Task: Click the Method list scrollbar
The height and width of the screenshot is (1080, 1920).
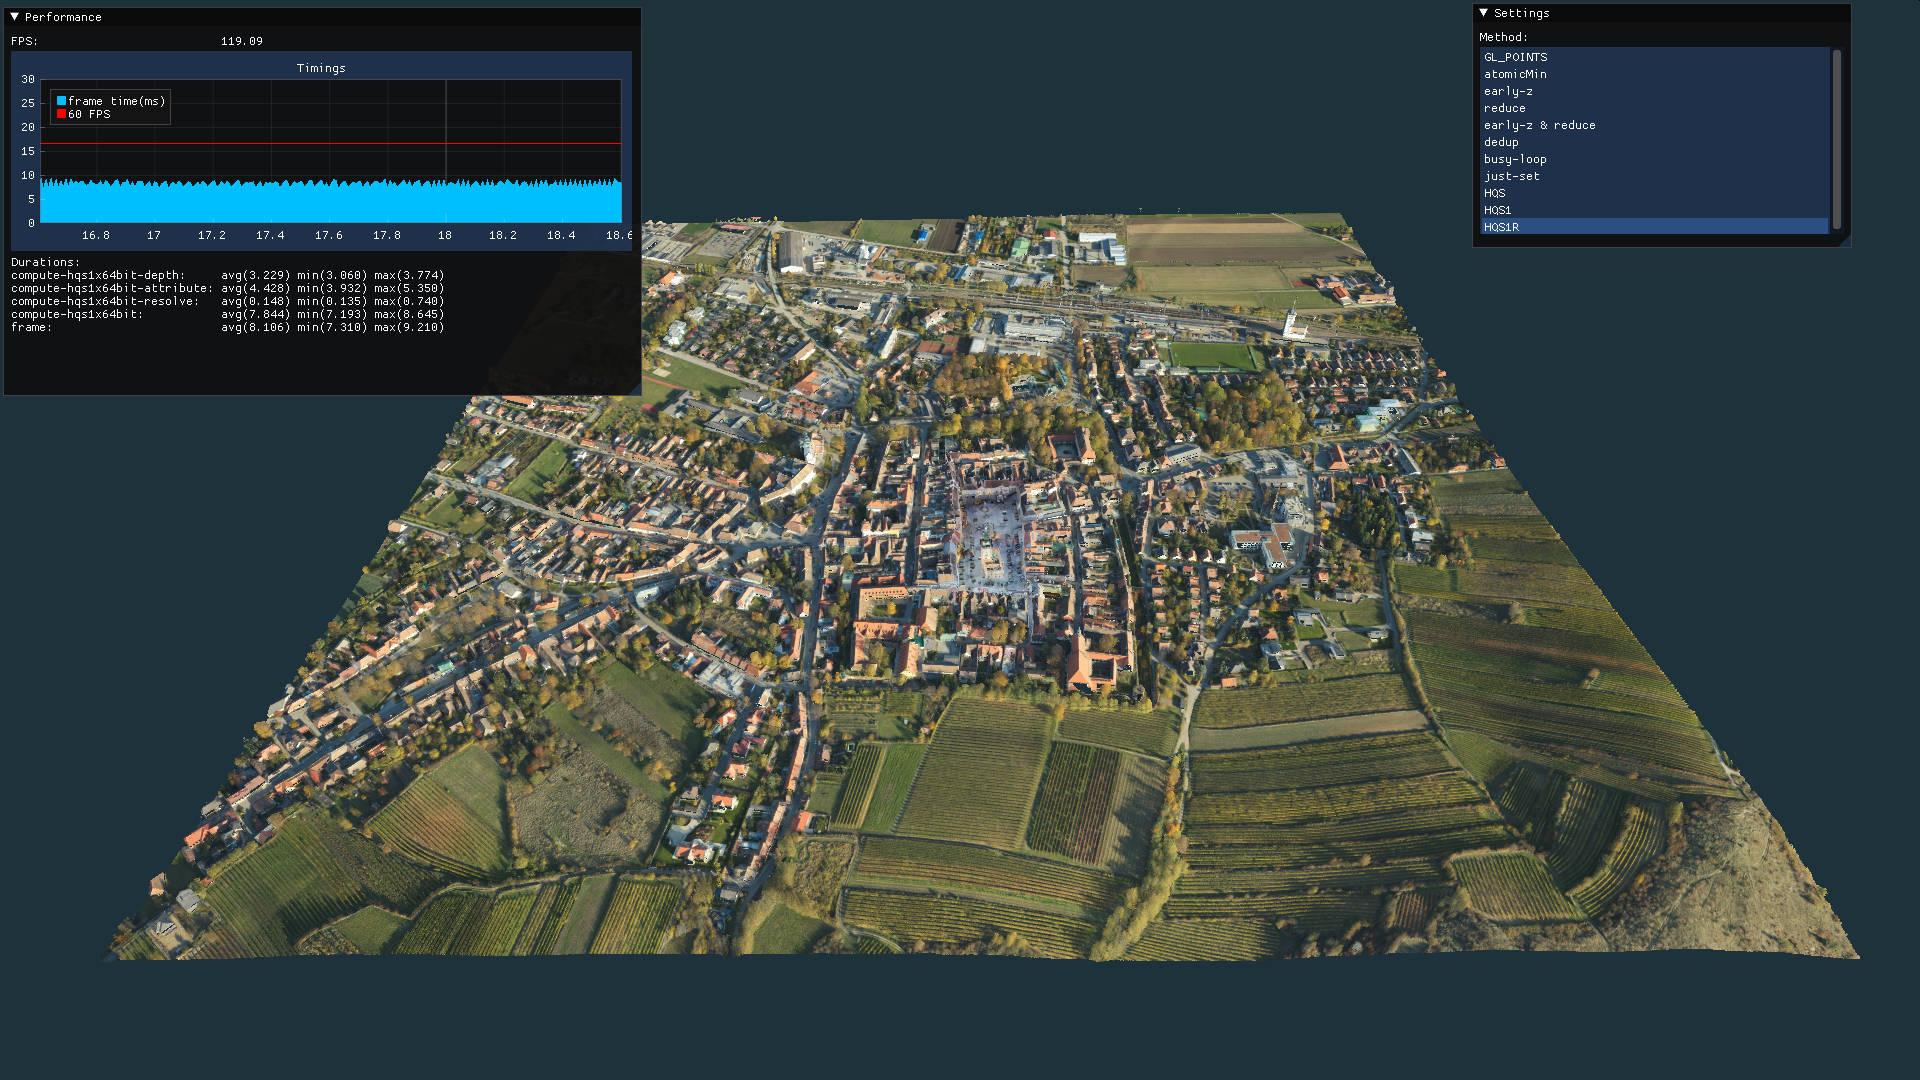Action: [1836, 139]
